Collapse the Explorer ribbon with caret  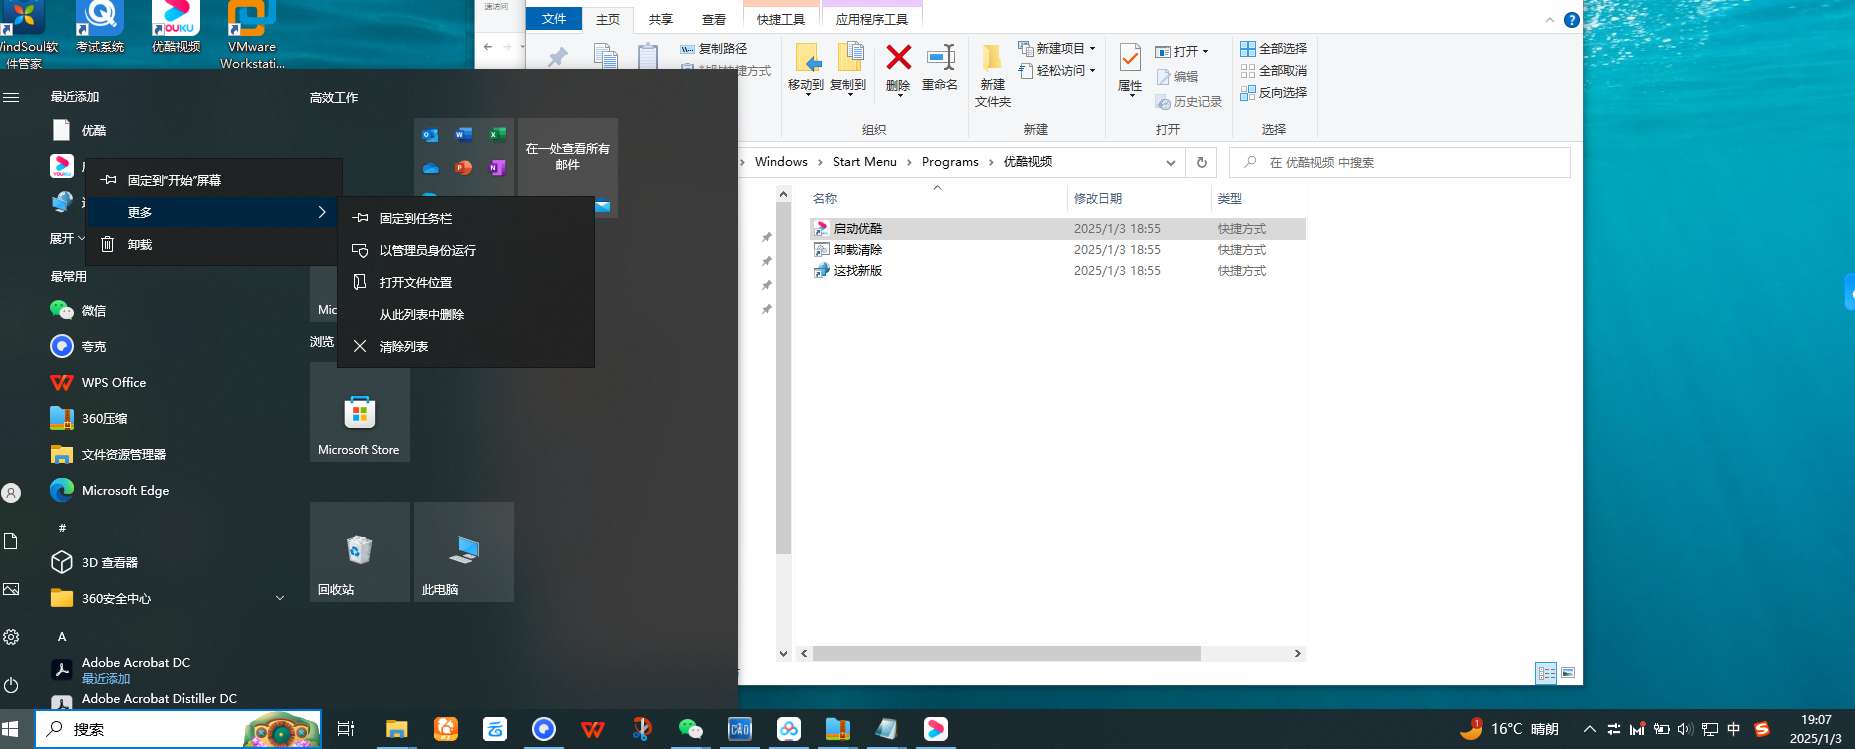(x=1549, y=20)
